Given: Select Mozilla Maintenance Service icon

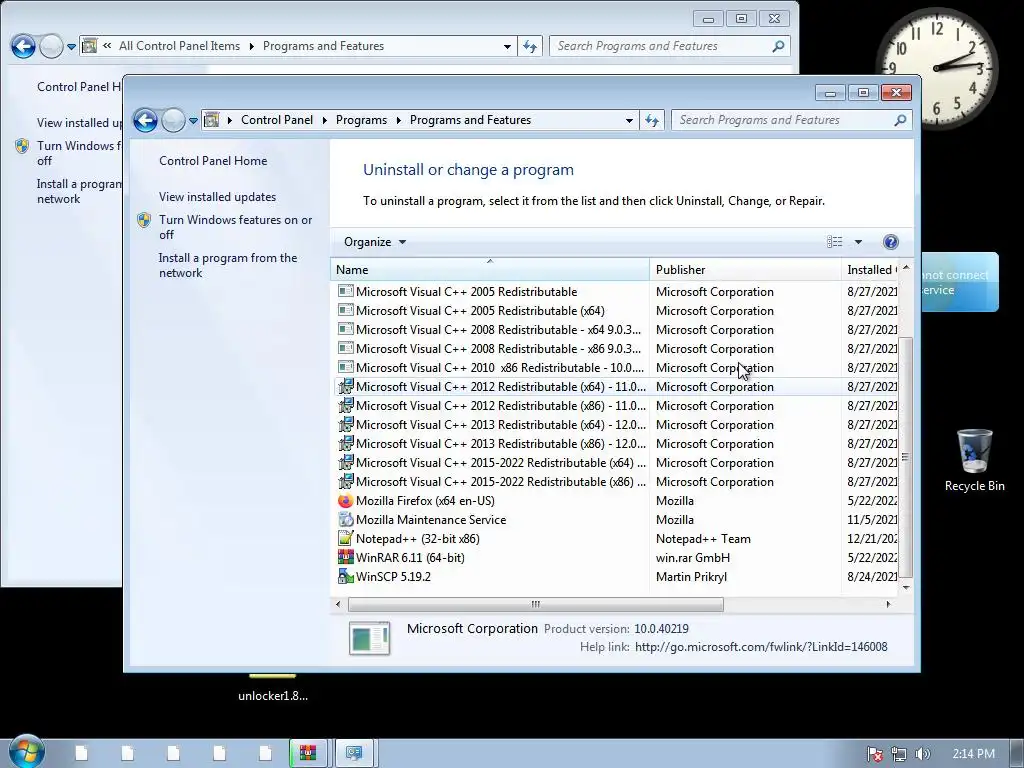Looking at the screenshot, I should point(345,520).
